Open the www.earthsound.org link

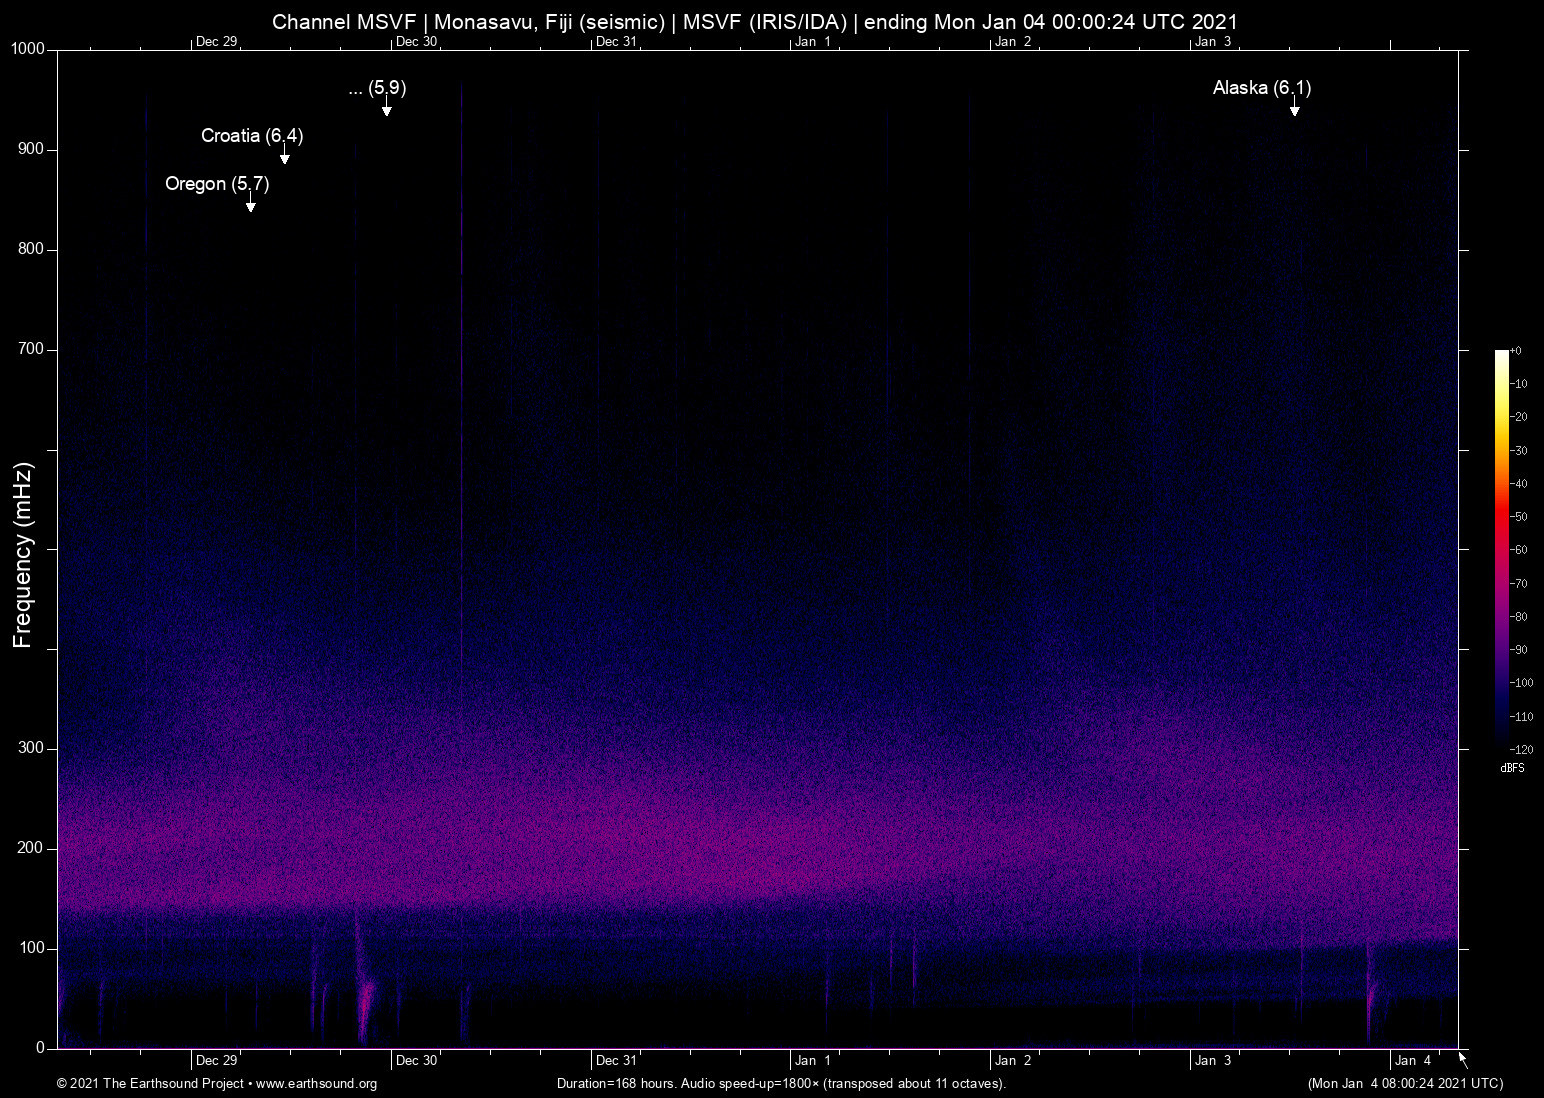click(316, 1084)
